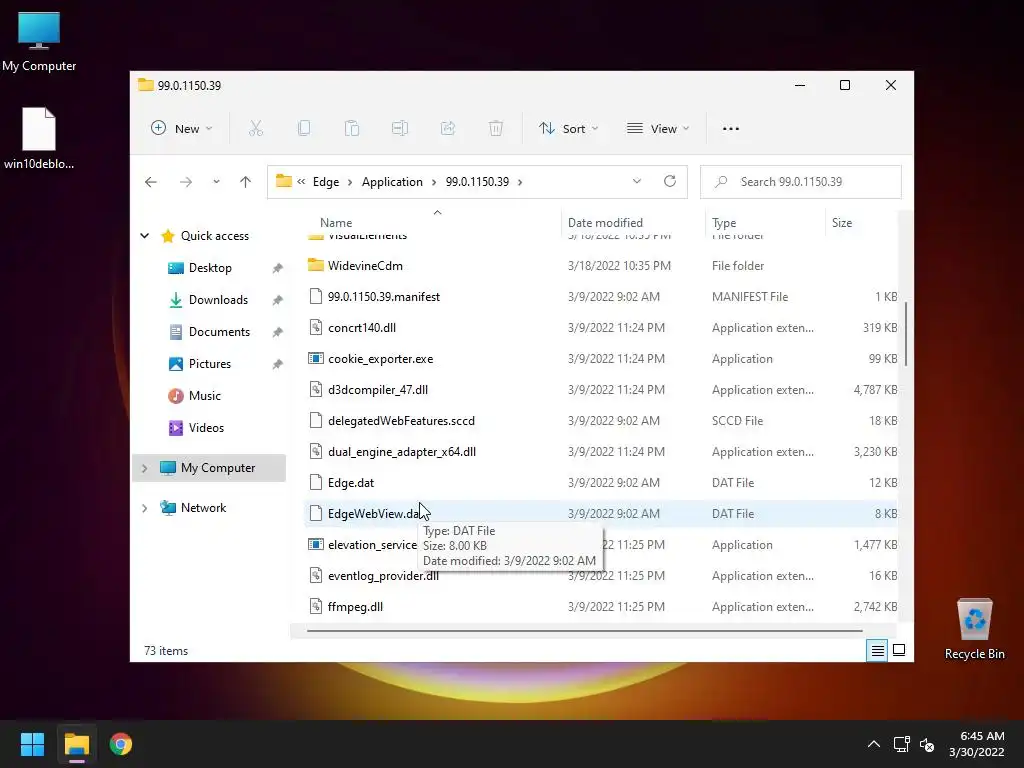Open the Recycle Bin on desktop
This screenshot has height=768, width=1024.
point(974,629)
